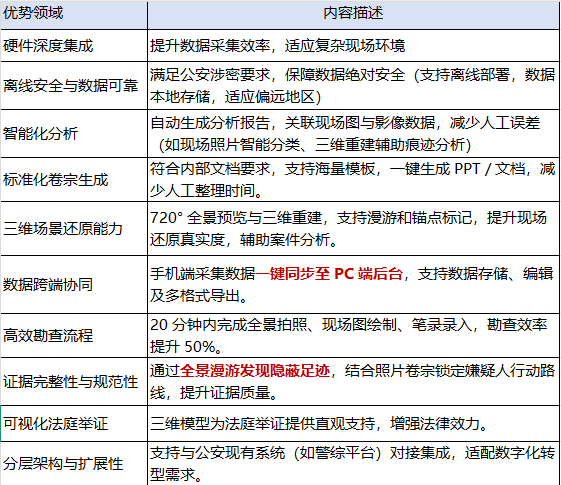Select the cell 高效勘查流程

coord(74,335)
